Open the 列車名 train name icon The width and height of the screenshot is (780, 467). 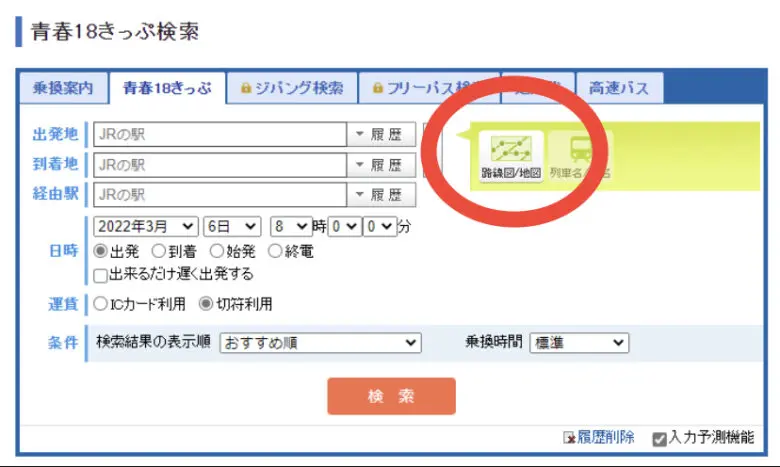pos(580,156)
